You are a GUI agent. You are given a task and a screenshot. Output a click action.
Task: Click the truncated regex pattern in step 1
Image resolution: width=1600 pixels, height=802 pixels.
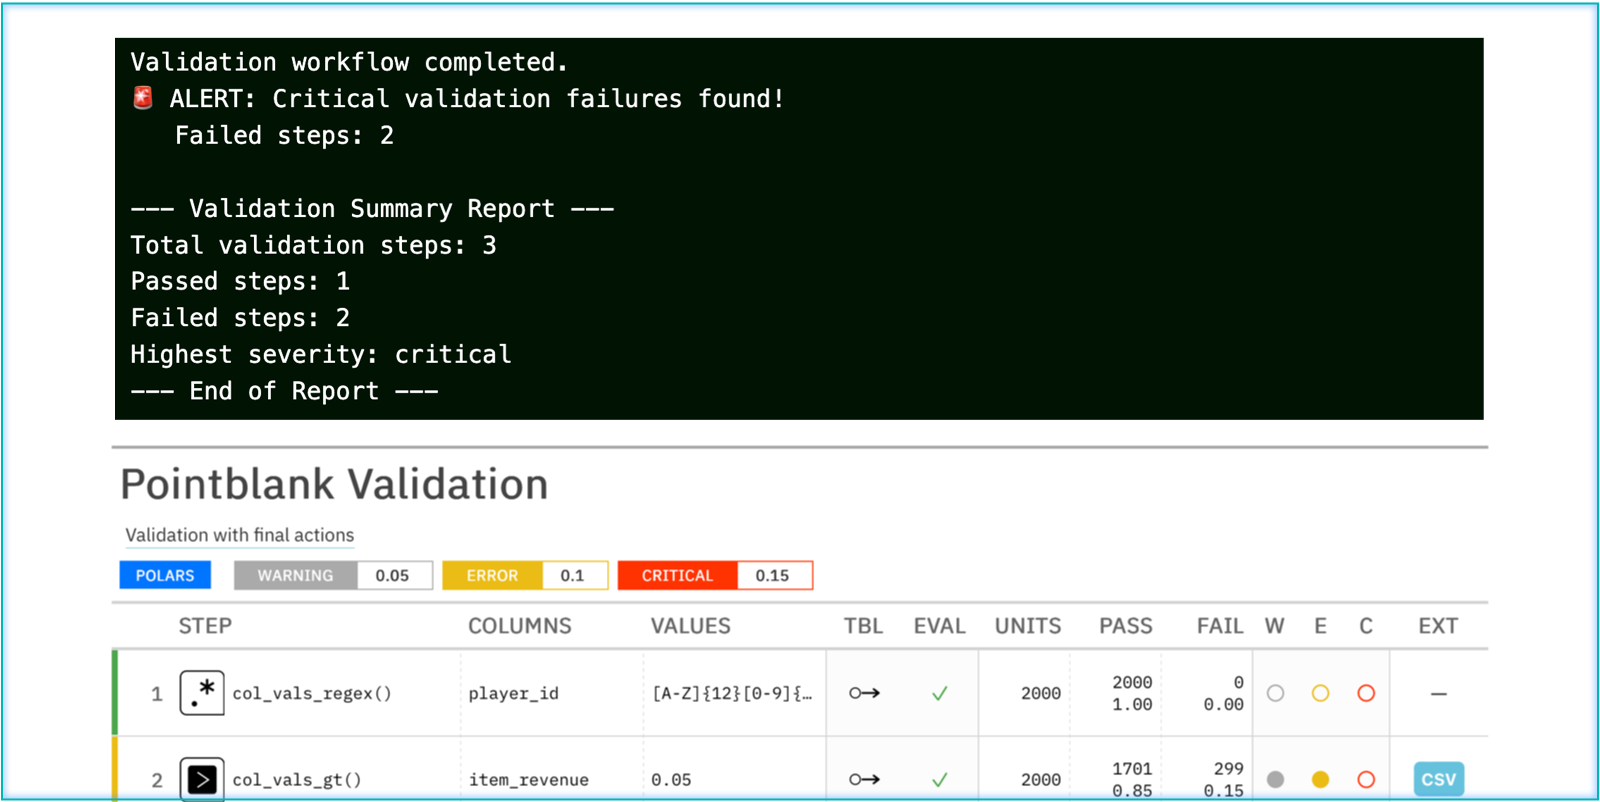tap(732, 693)
